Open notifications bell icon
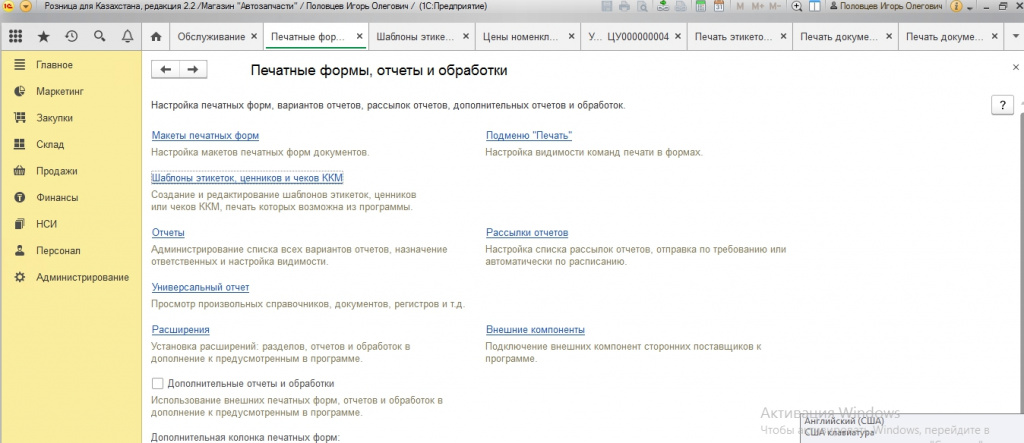Screen dimensions: 1024x443 point(128,37)
